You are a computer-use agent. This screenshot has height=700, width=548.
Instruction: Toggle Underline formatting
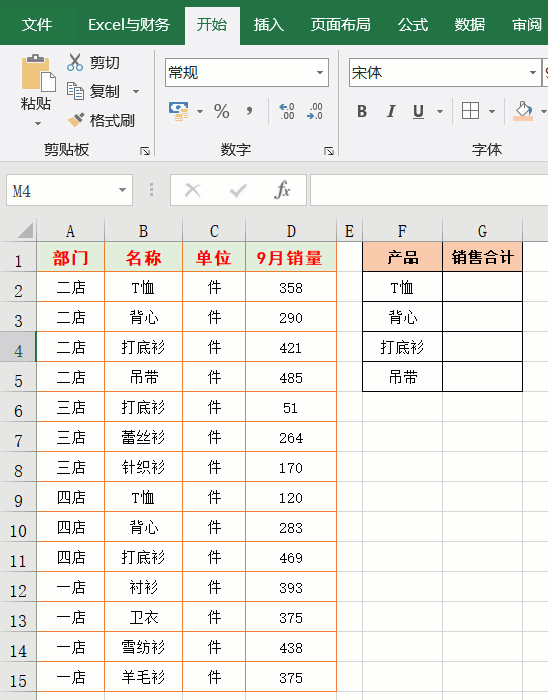pos(418,111)
